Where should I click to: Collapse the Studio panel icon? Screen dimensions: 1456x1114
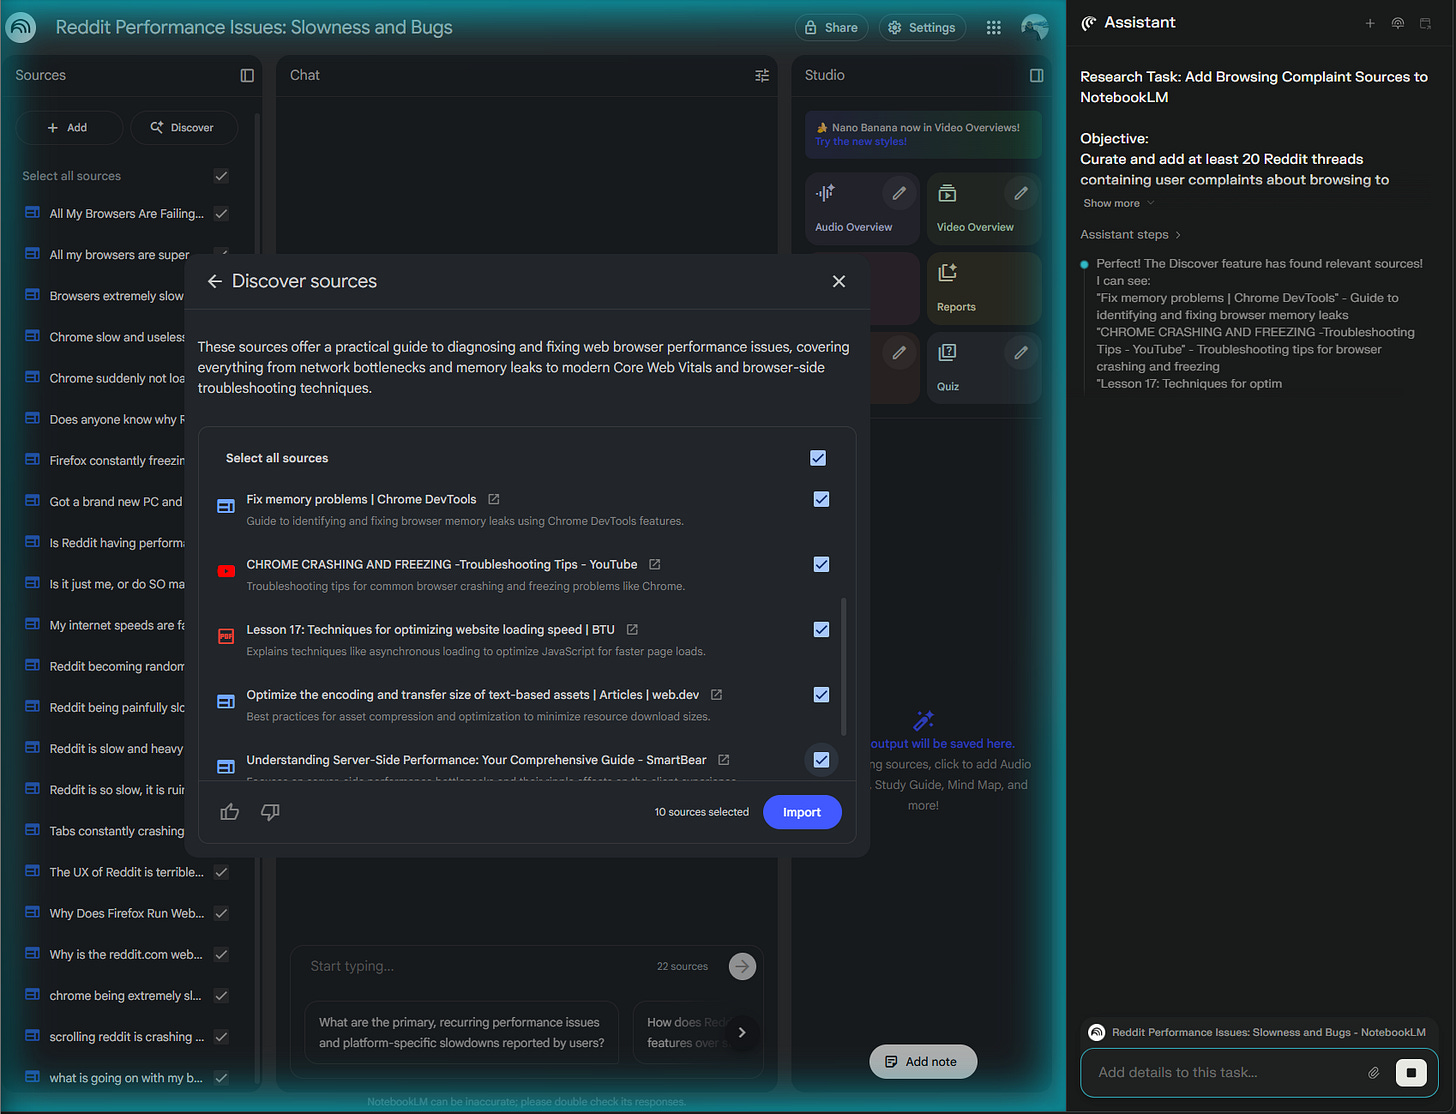(x=1037, y=75)
